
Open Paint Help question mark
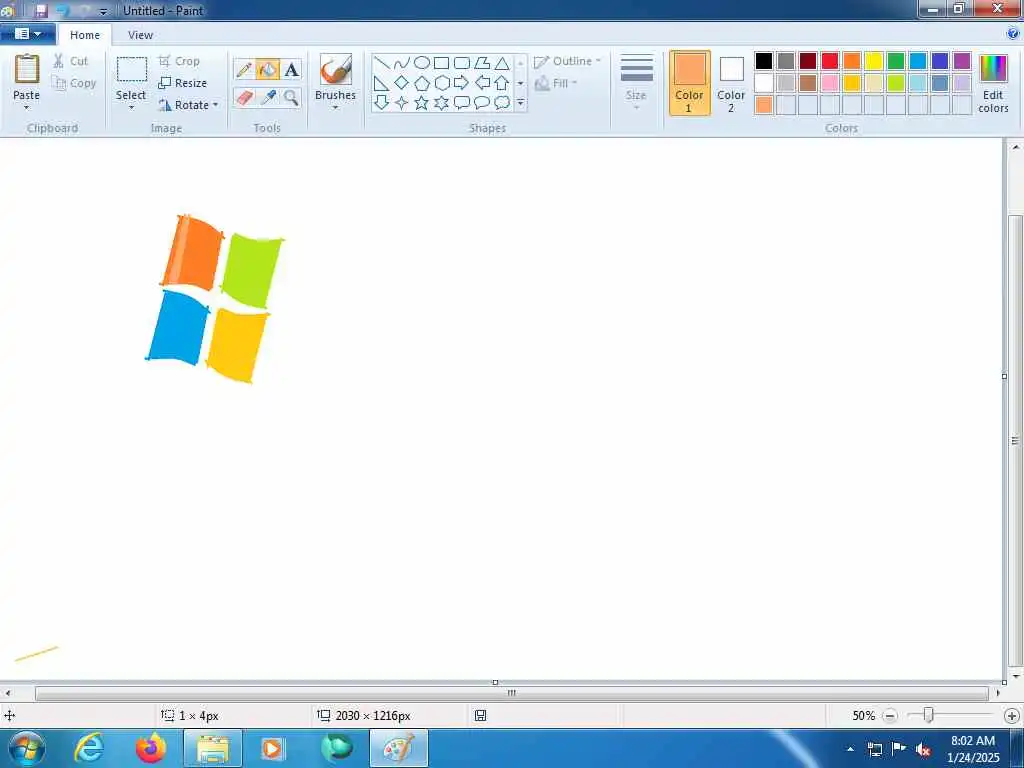point(1013,33)
